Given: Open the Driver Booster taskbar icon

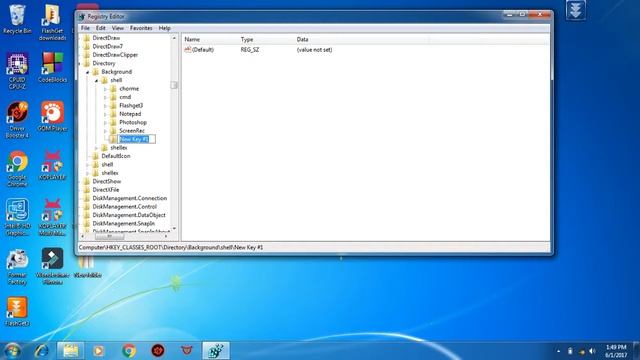Looking at the screenshot, I should point(158,351).
